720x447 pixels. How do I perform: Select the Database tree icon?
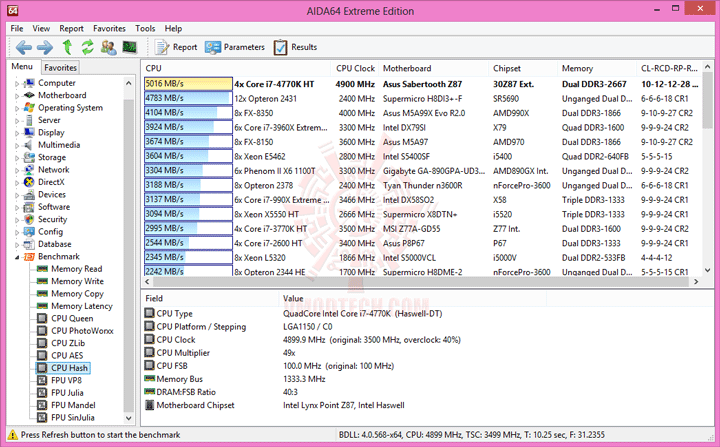(29, 244)
